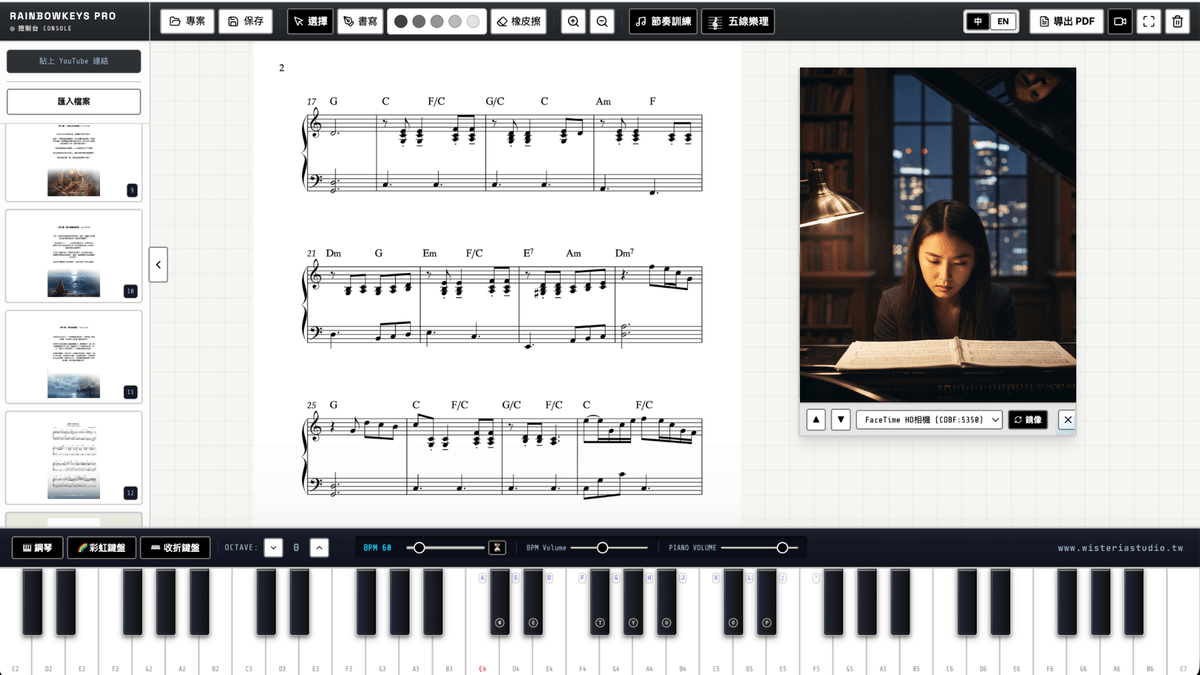Screen dimensions: 1200x675
Task: Enter fullscreen with the expand icon
Action: tap(1149, 21)
